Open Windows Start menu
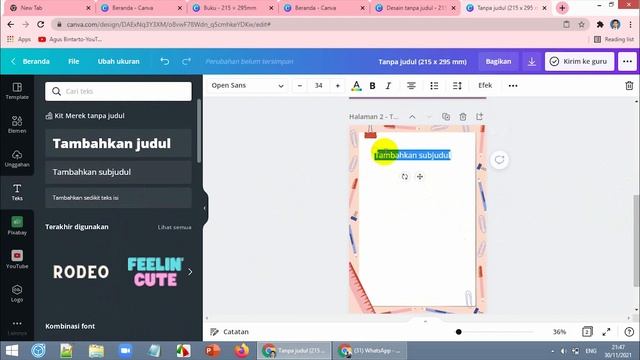Viewport: 640px width, 360px height. point(12,351)
